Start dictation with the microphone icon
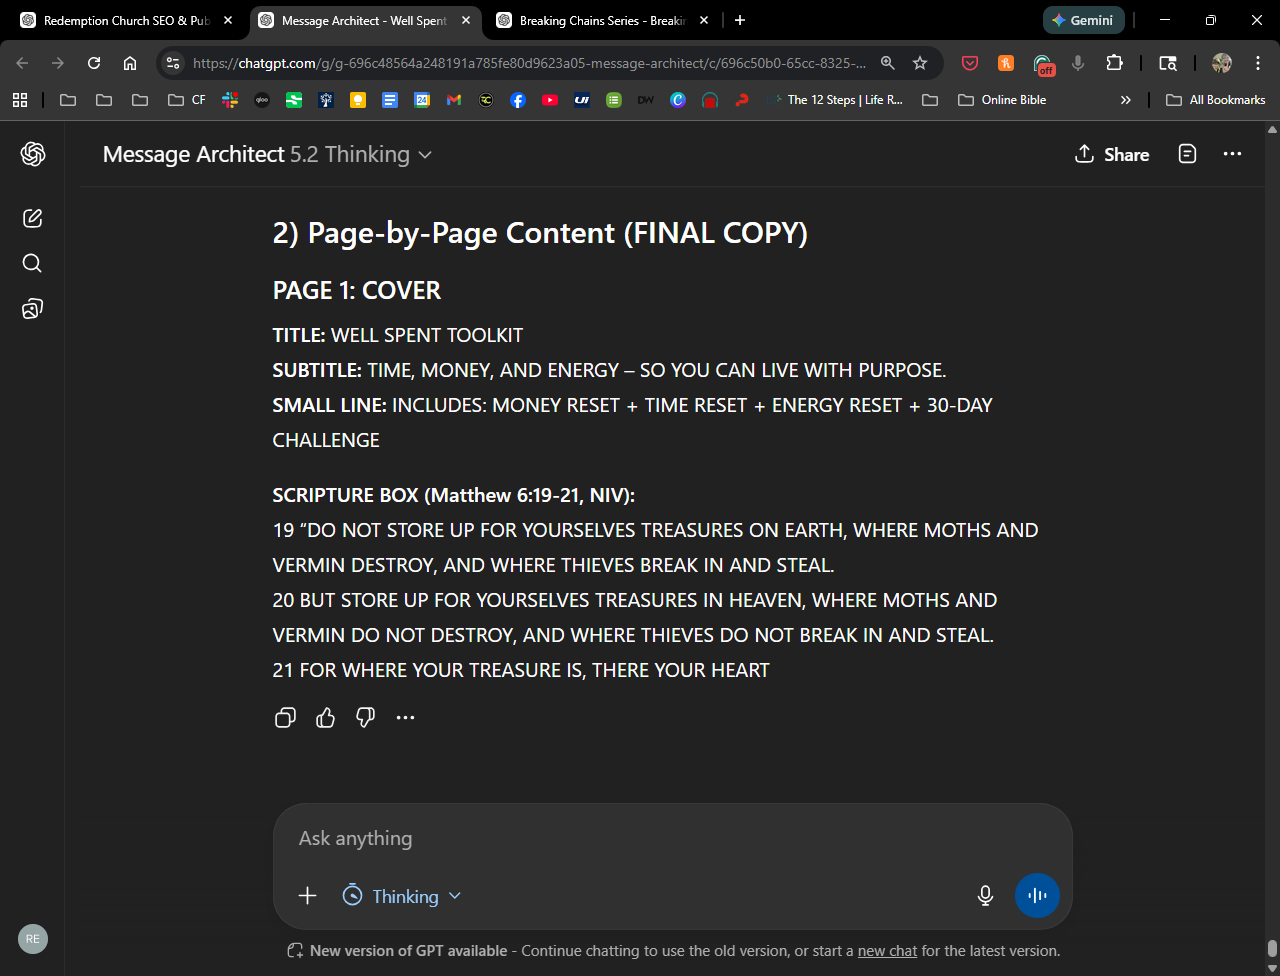 [985, 896]
